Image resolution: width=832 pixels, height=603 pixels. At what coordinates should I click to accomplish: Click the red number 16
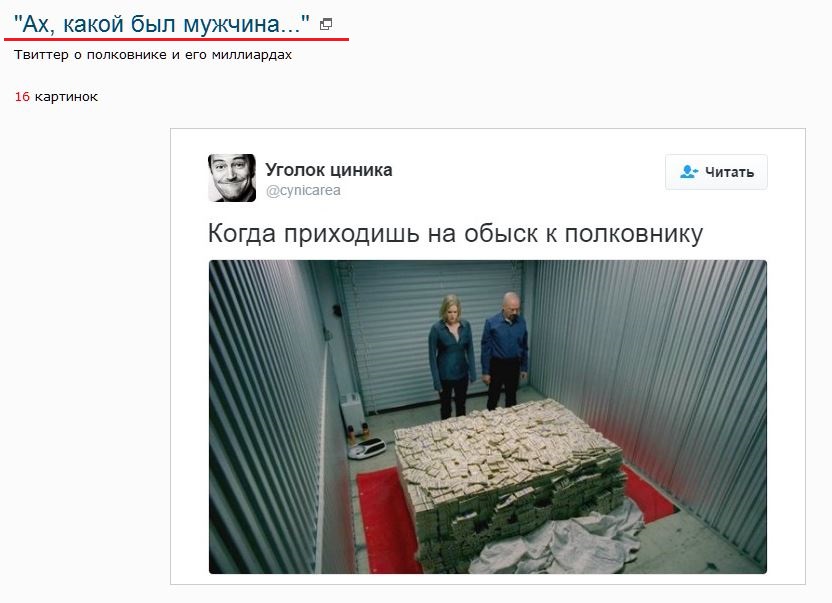[x=22, y=97]
